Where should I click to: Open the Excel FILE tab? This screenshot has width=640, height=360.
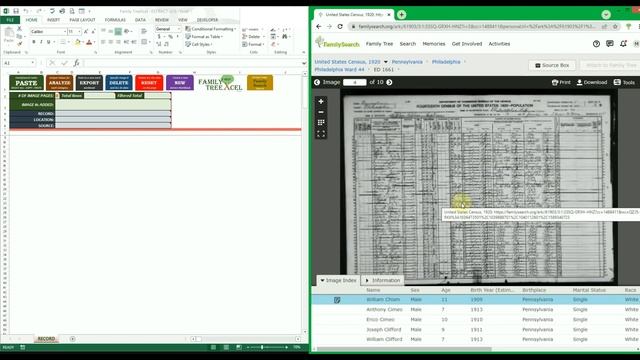(10, 20)
